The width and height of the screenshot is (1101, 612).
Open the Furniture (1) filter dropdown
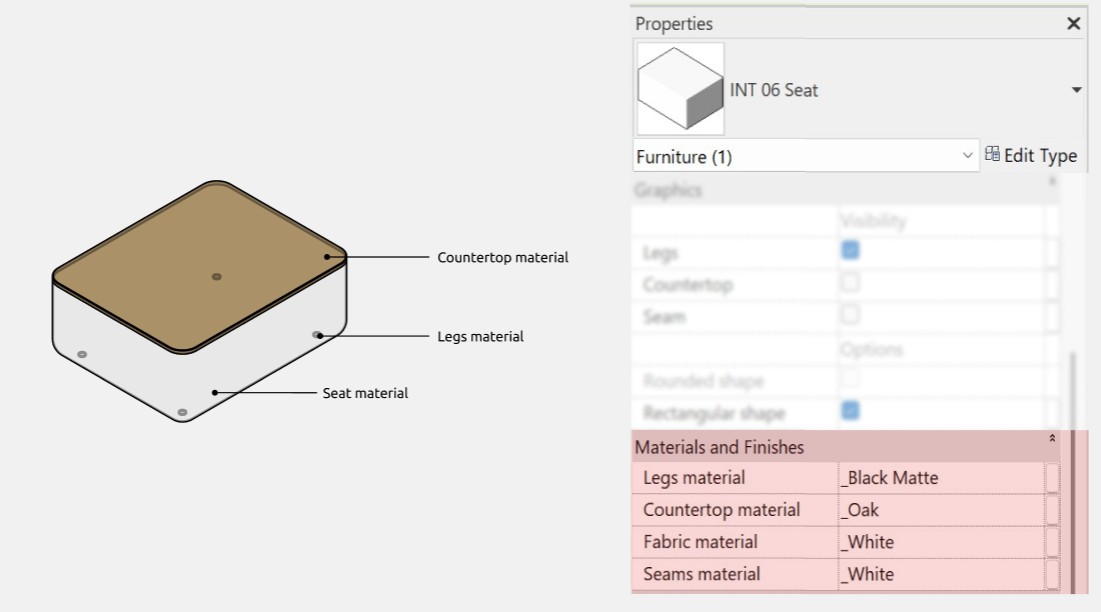[x=967, y=156]
